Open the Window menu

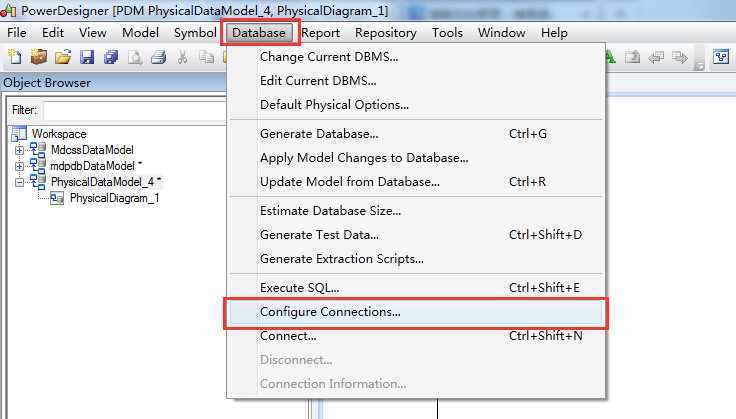pyautogui.click(x=502, y=33)
